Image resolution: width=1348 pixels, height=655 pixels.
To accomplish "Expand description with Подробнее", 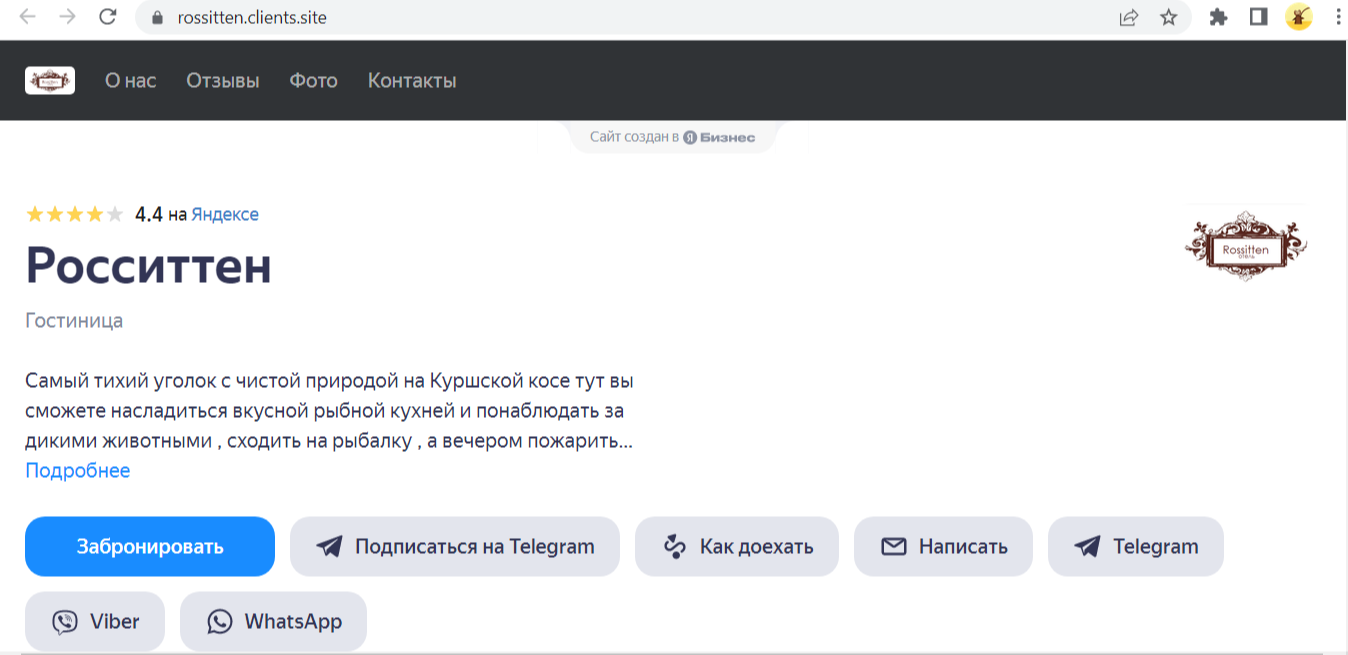I will tap(78, 470).
